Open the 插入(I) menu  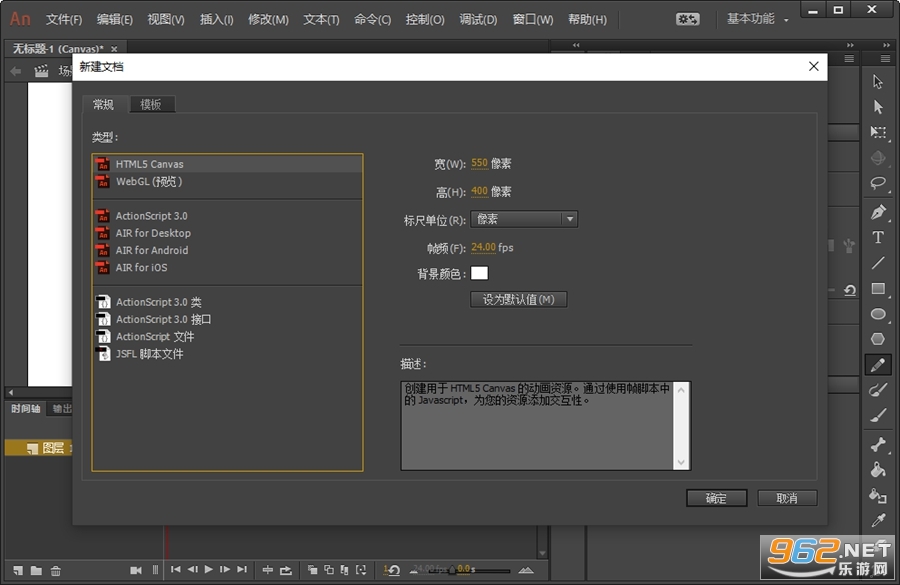(216, 20)
